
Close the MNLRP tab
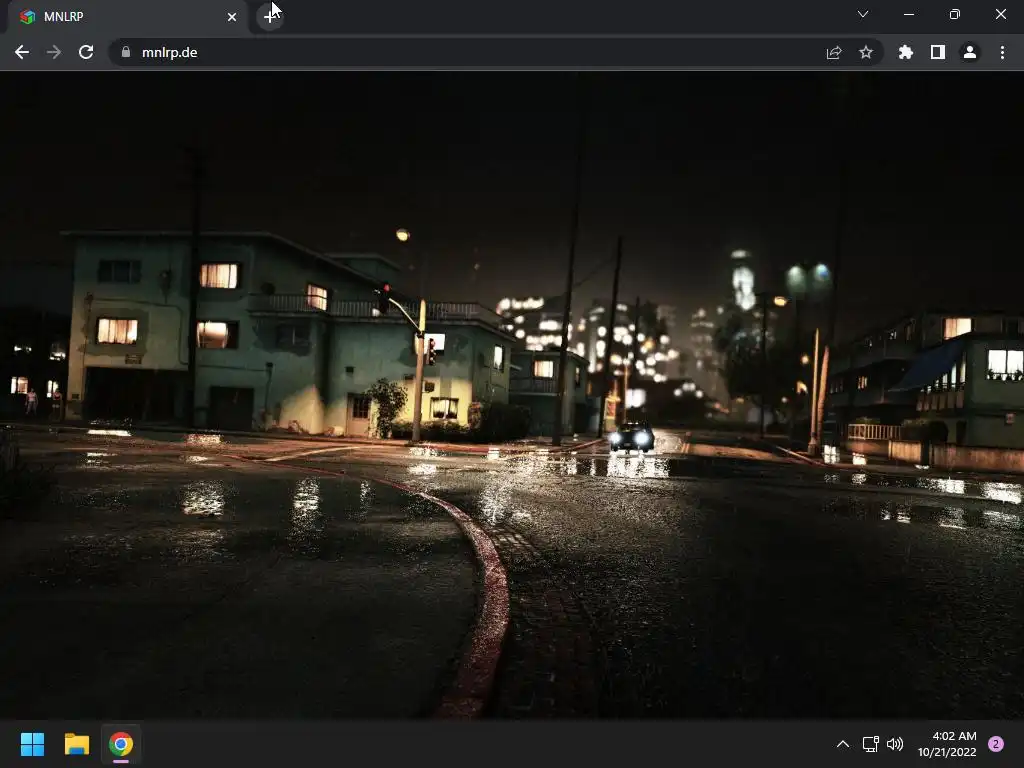coord(232,17)
